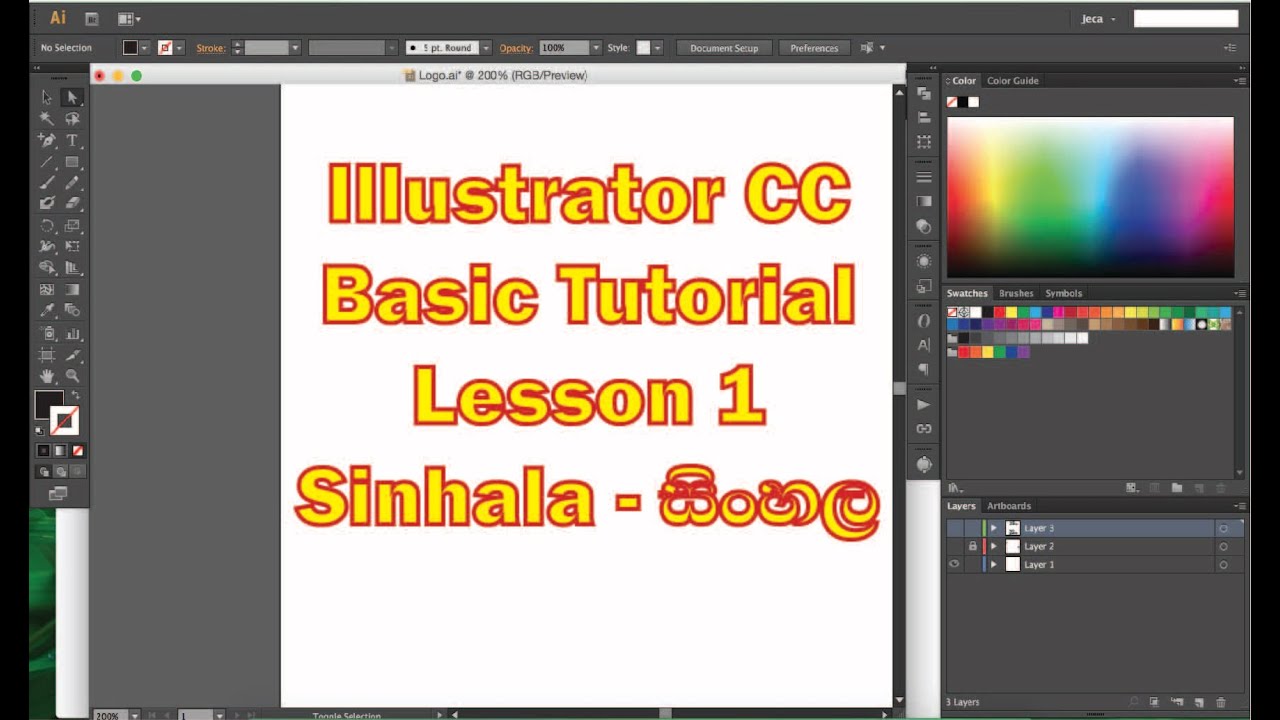The image size is (1280, 720).
Task: Select the Free Transform tool
Action: (x=72, y=246)
